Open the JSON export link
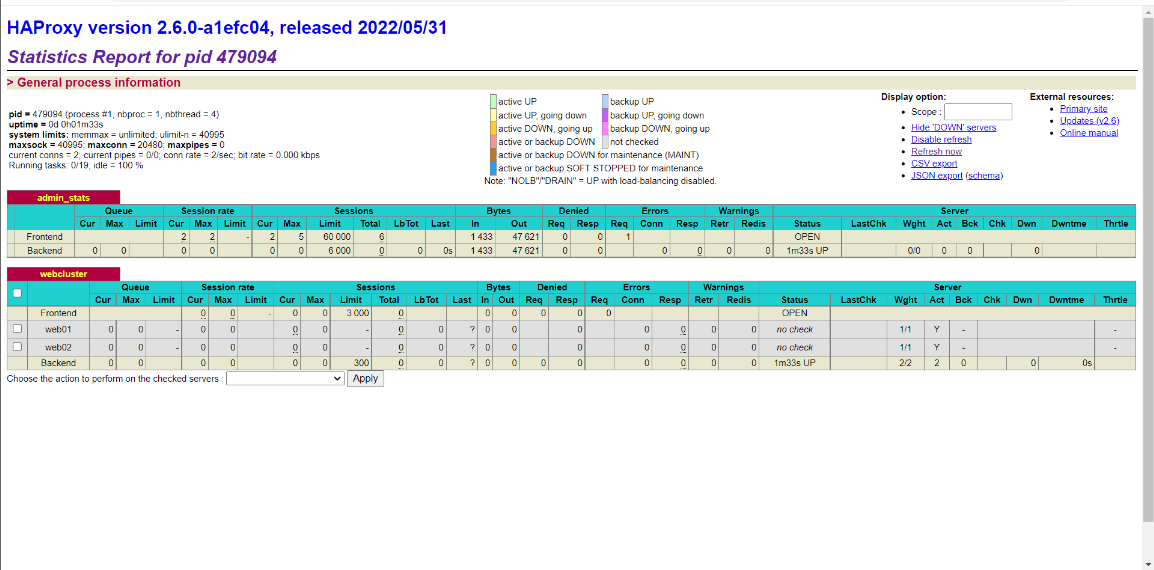Viewport: 1154px width, 570px height. pos(937,176)
